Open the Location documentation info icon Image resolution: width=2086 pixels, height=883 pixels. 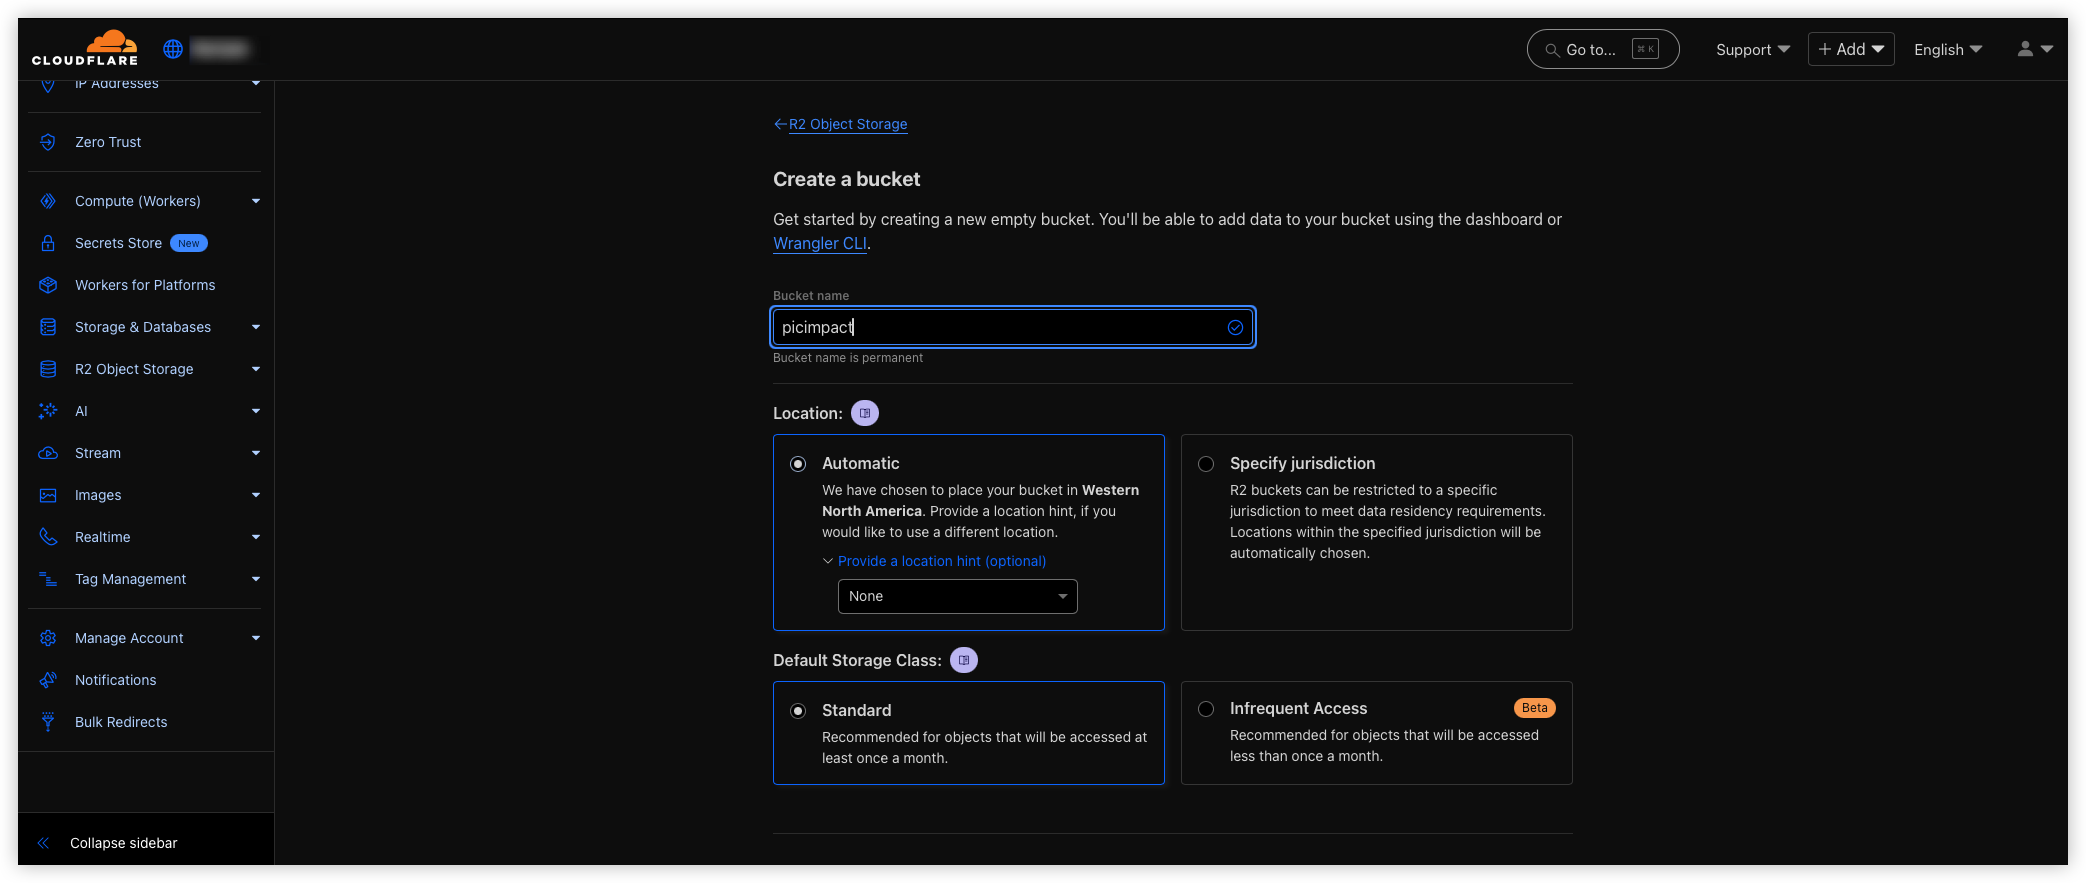click(865, 413)
